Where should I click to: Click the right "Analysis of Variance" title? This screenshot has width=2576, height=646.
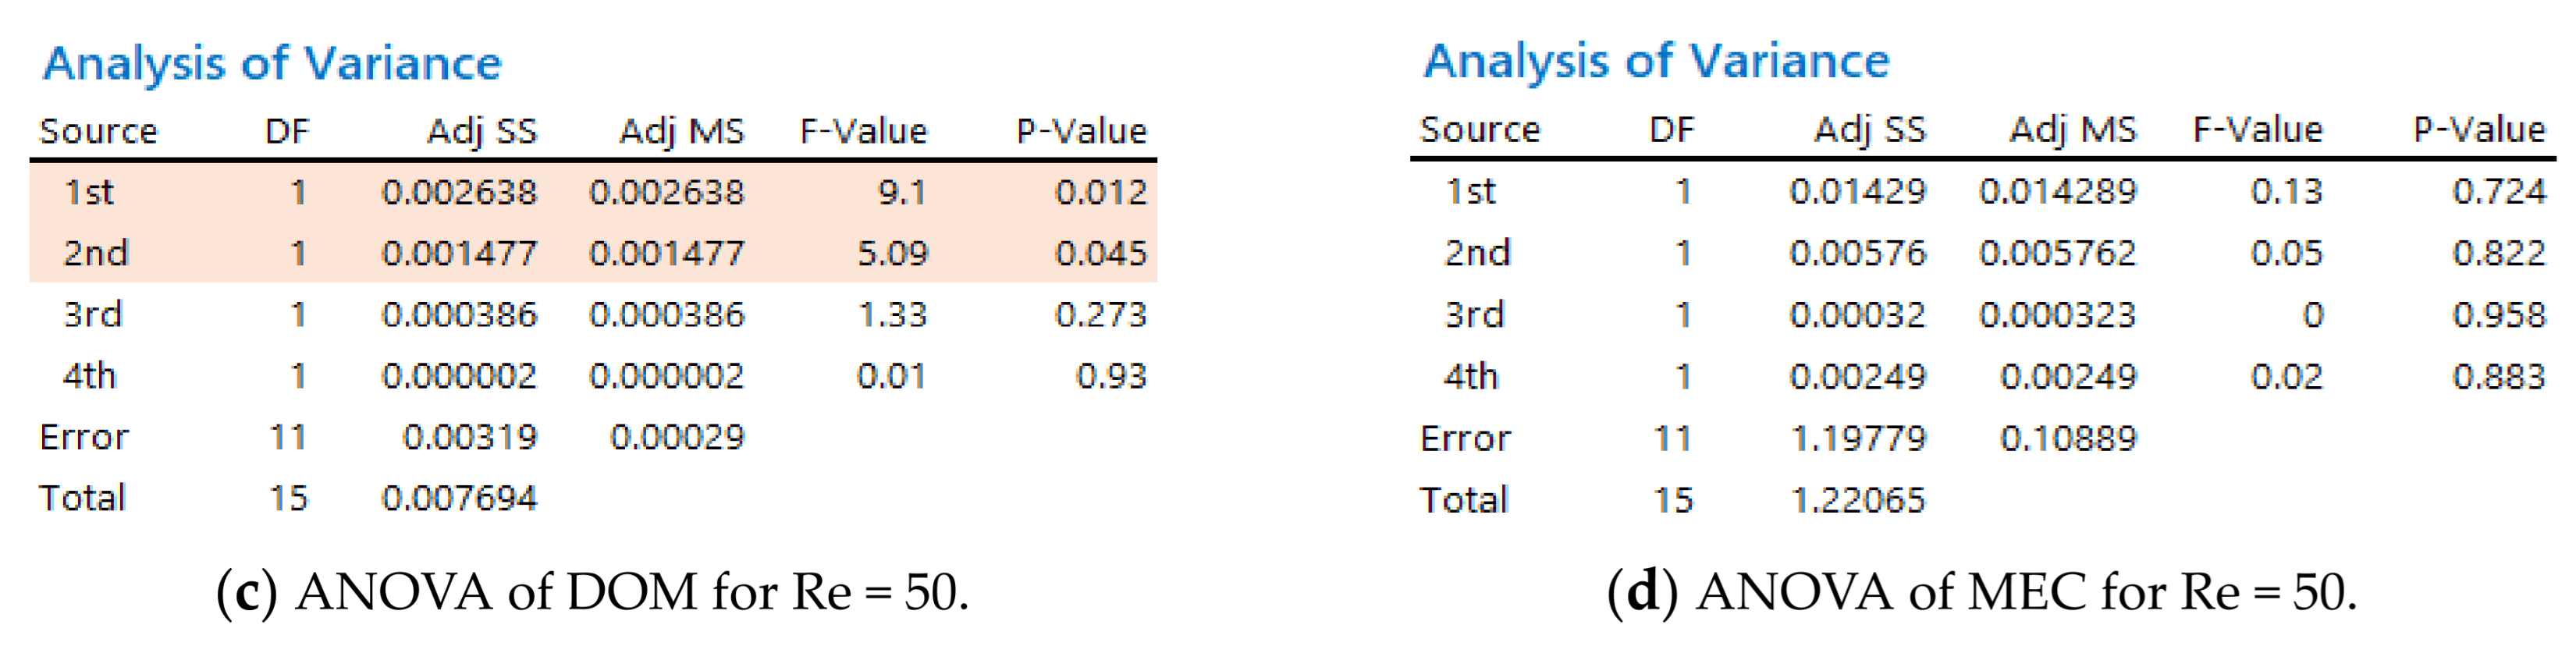1656,62
